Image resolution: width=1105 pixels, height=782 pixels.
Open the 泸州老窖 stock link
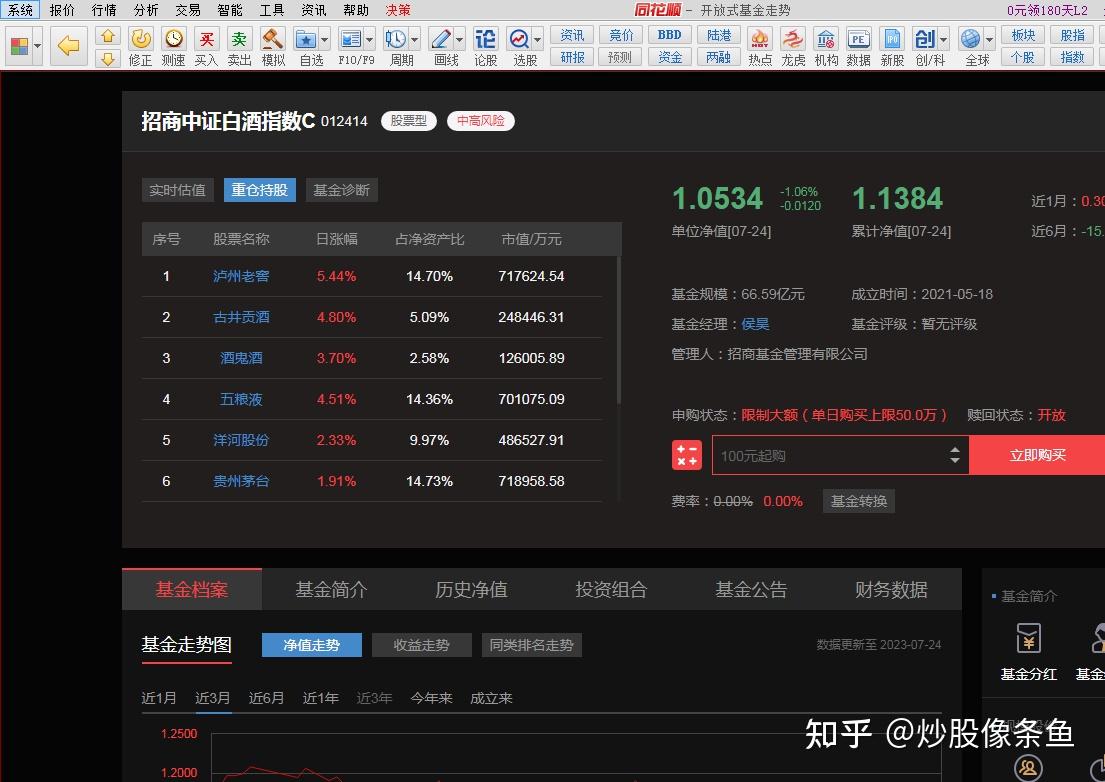pyautogui.click(x=241, y=276)
